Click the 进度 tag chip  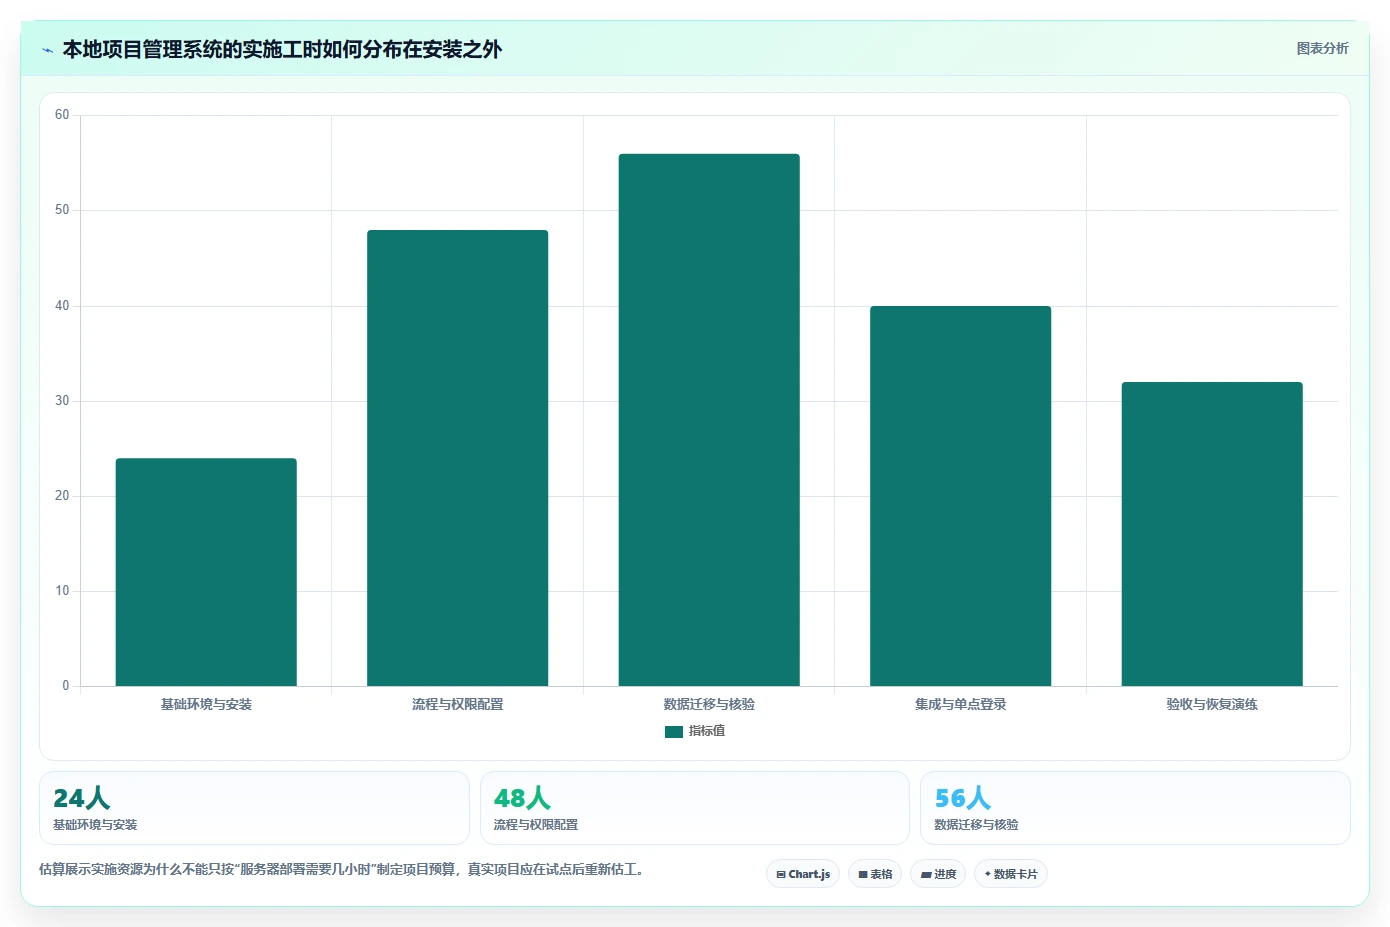[938, 874]
